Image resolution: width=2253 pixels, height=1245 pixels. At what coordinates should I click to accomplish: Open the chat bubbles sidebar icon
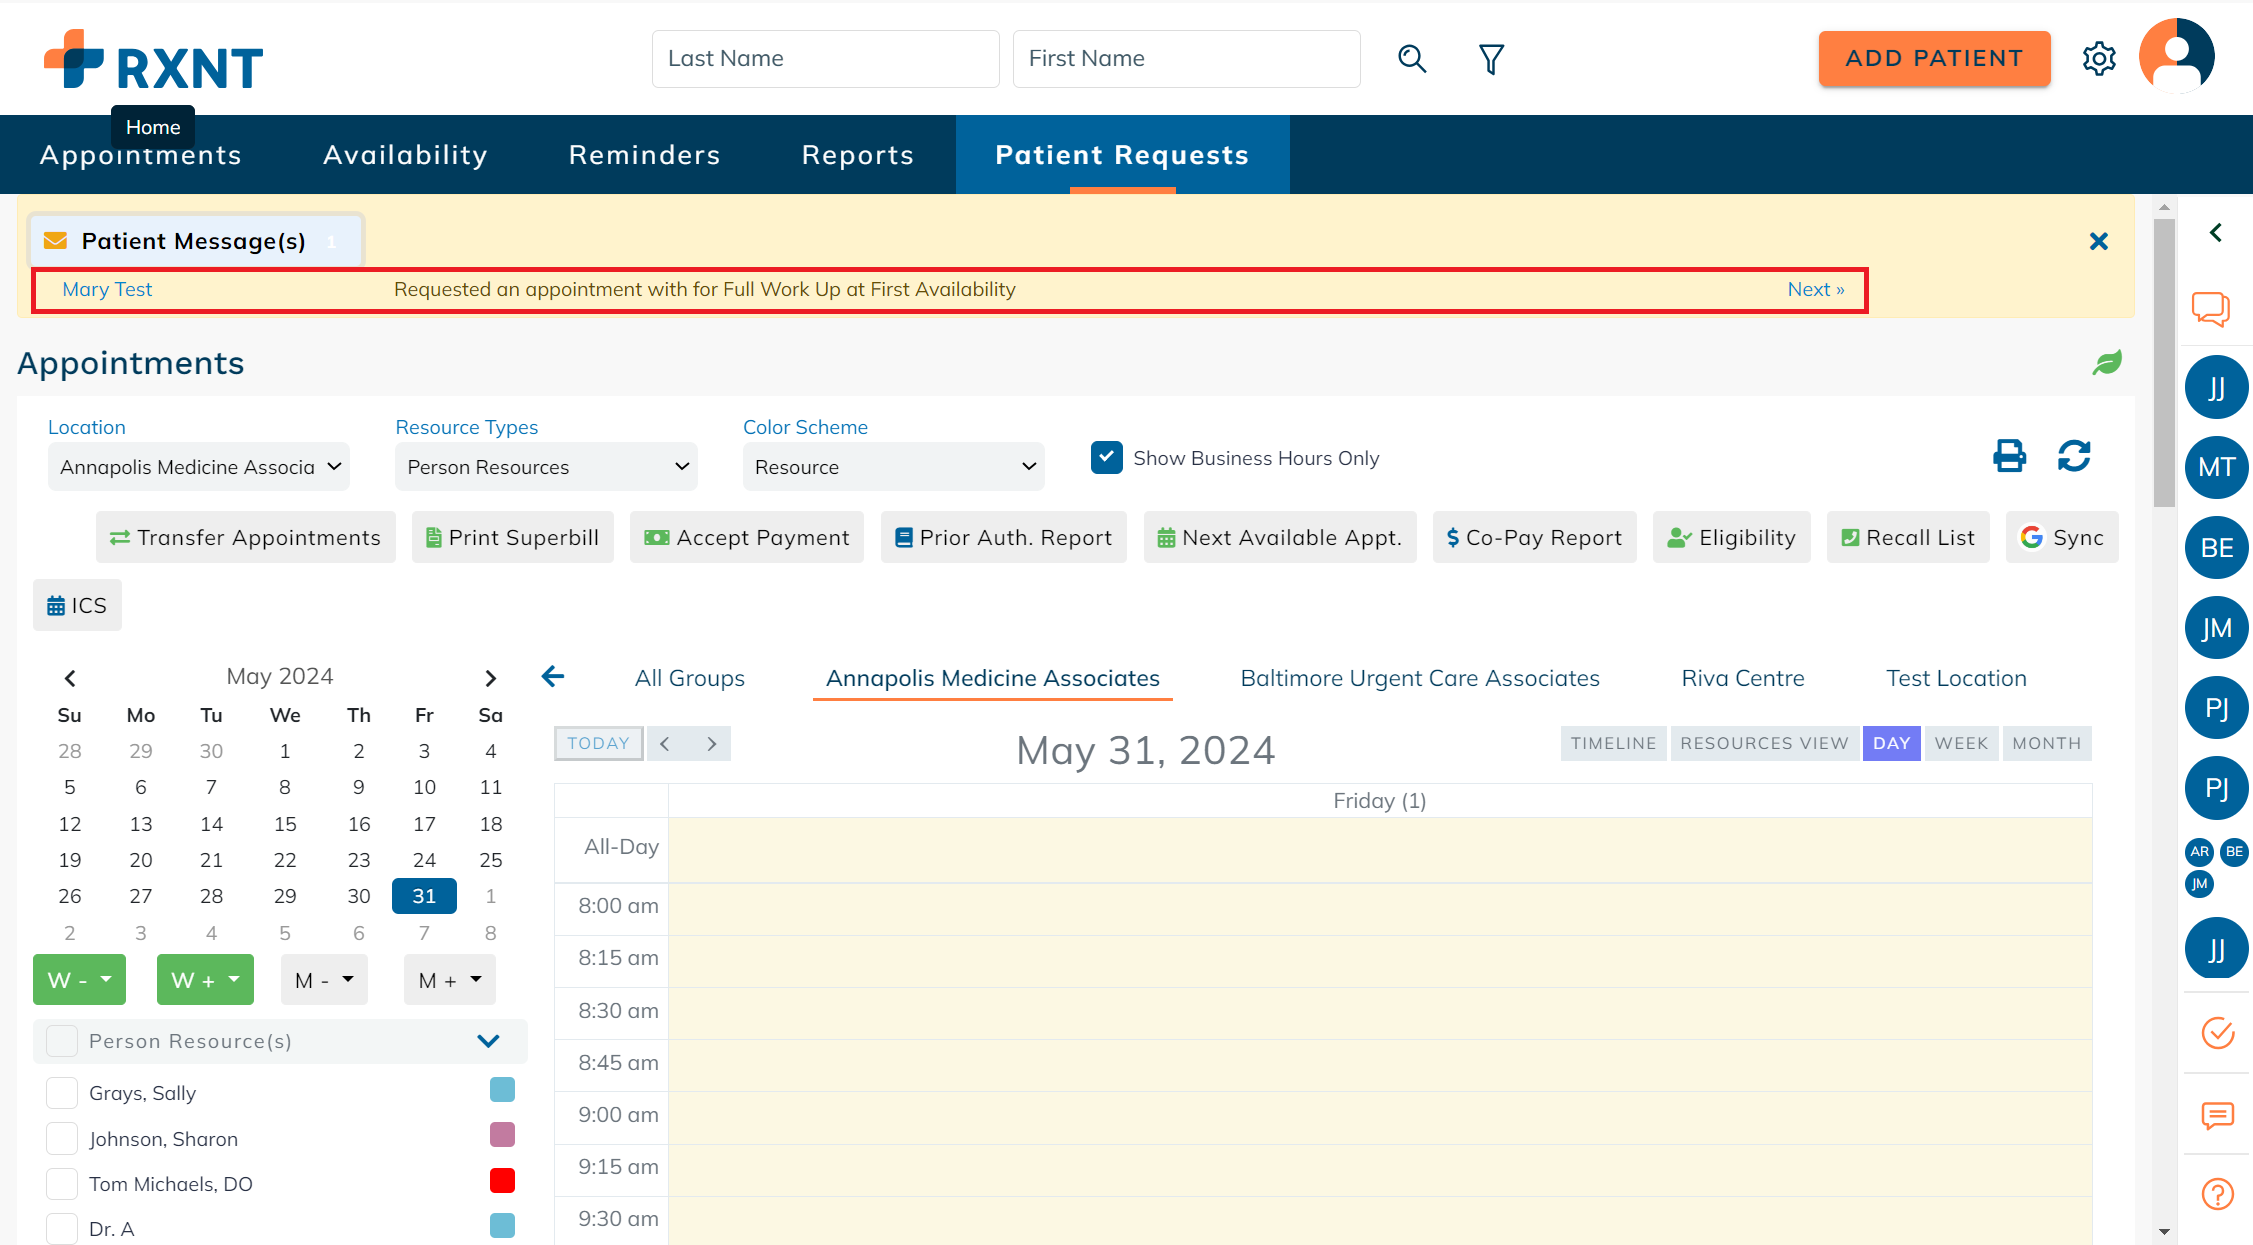[2211, 309]
